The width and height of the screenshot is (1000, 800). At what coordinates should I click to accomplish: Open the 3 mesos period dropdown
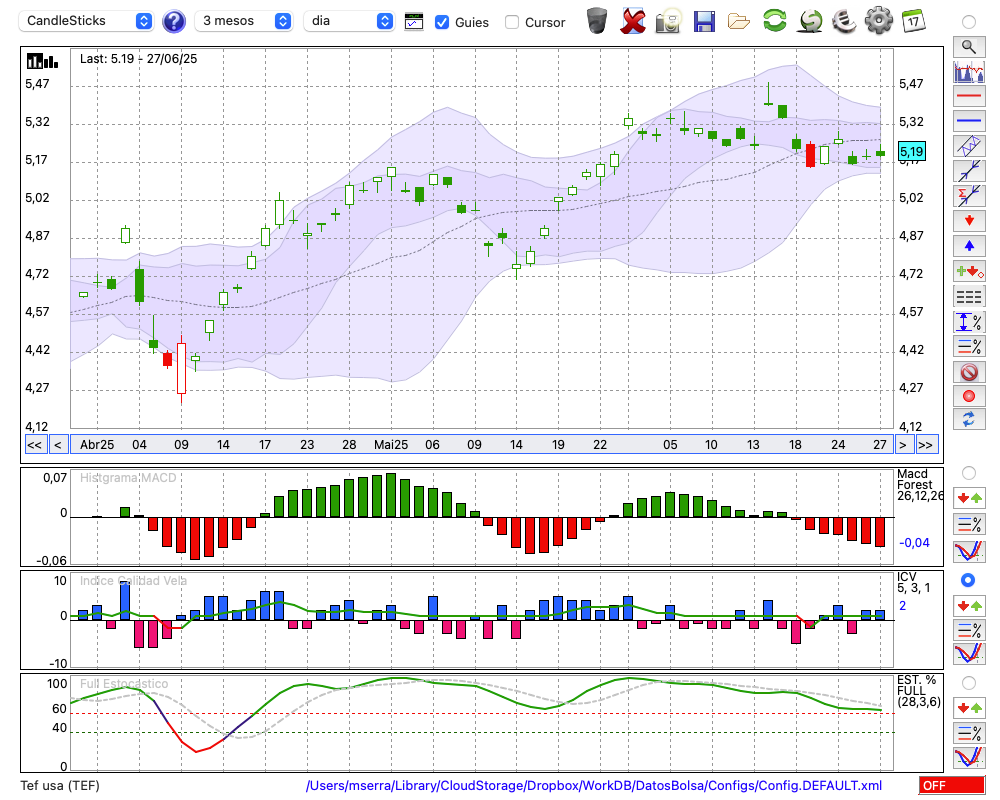tap(243, 21)
